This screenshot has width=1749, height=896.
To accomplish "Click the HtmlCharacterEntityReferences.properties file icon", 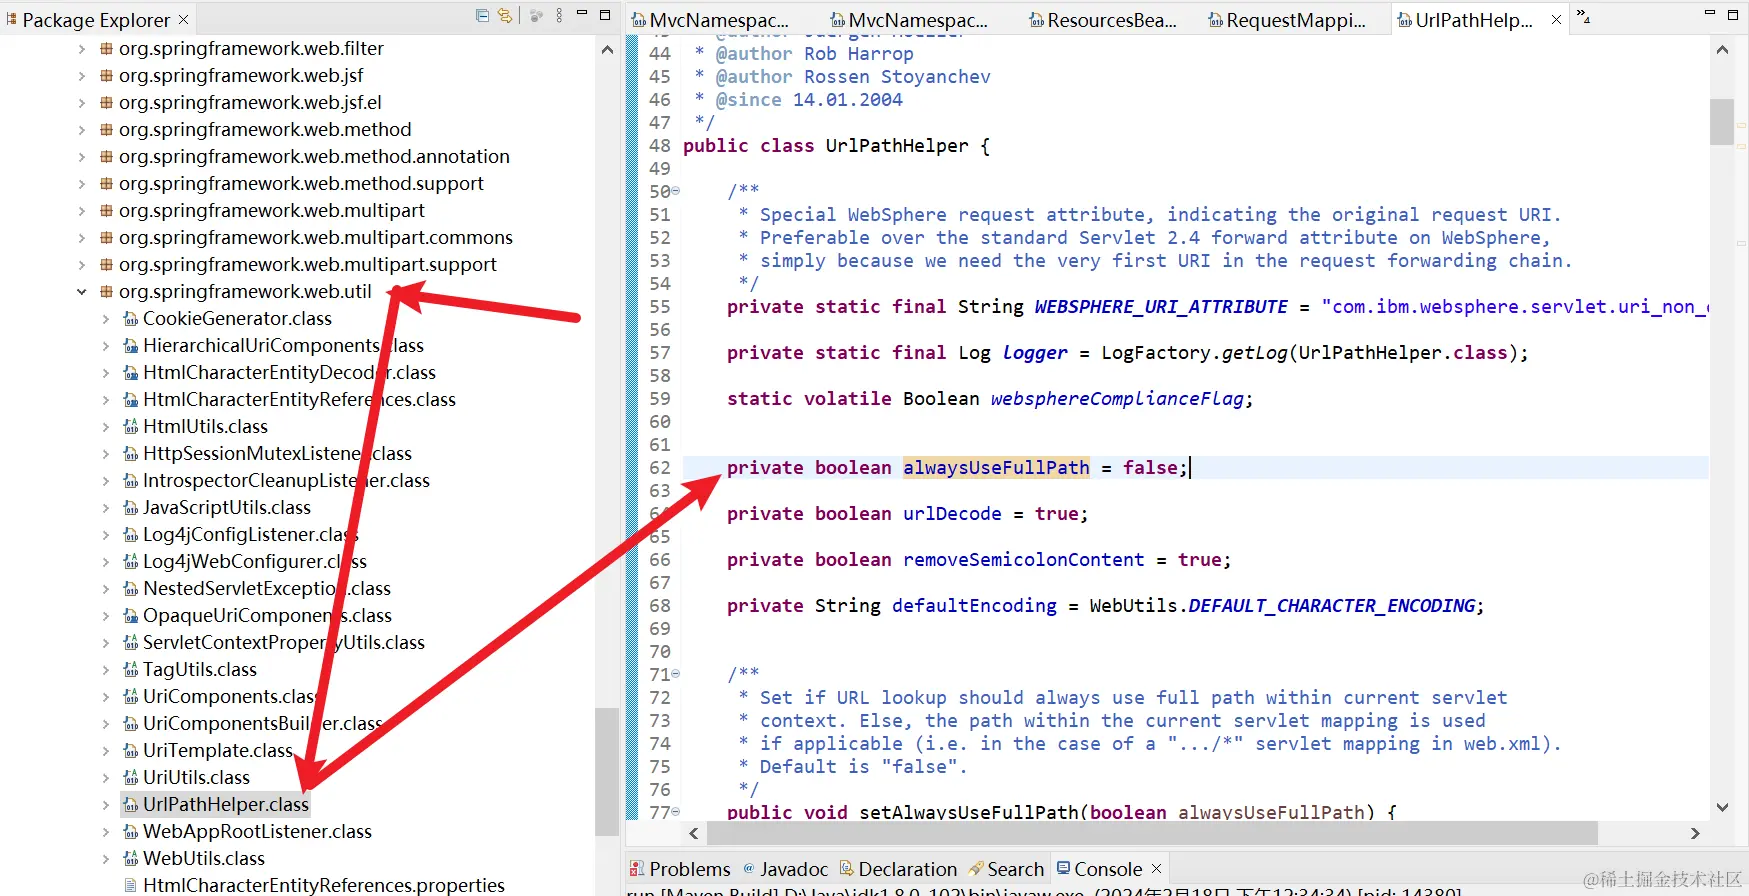I will point(130,886).
